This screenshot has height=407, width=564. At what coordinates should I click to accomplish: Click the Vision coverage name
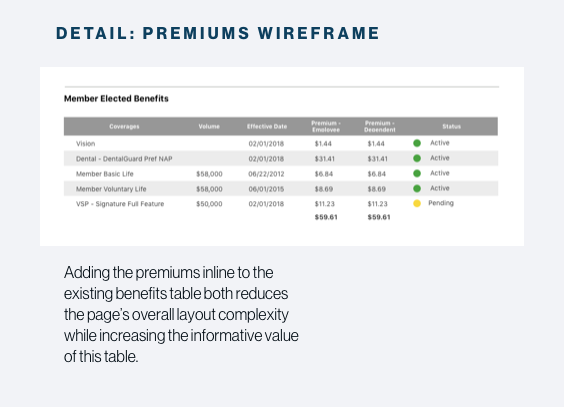tap(86, 143)
